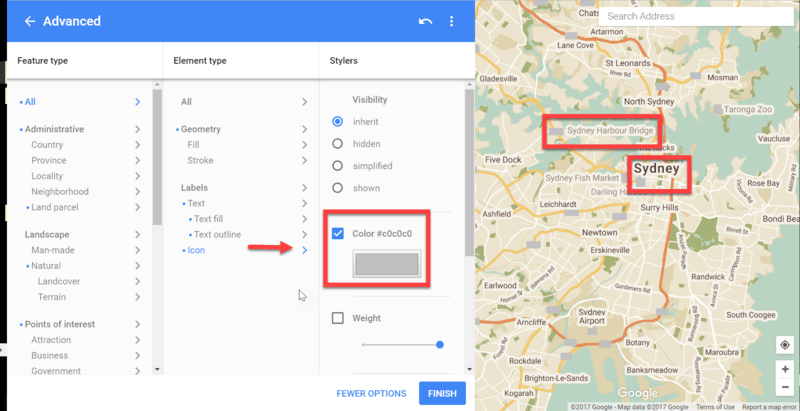Image resolution: width=800 pixels, height=411 pixels.
Task: Expand Landscape feature chevron
Action: (x=137, y=235)
